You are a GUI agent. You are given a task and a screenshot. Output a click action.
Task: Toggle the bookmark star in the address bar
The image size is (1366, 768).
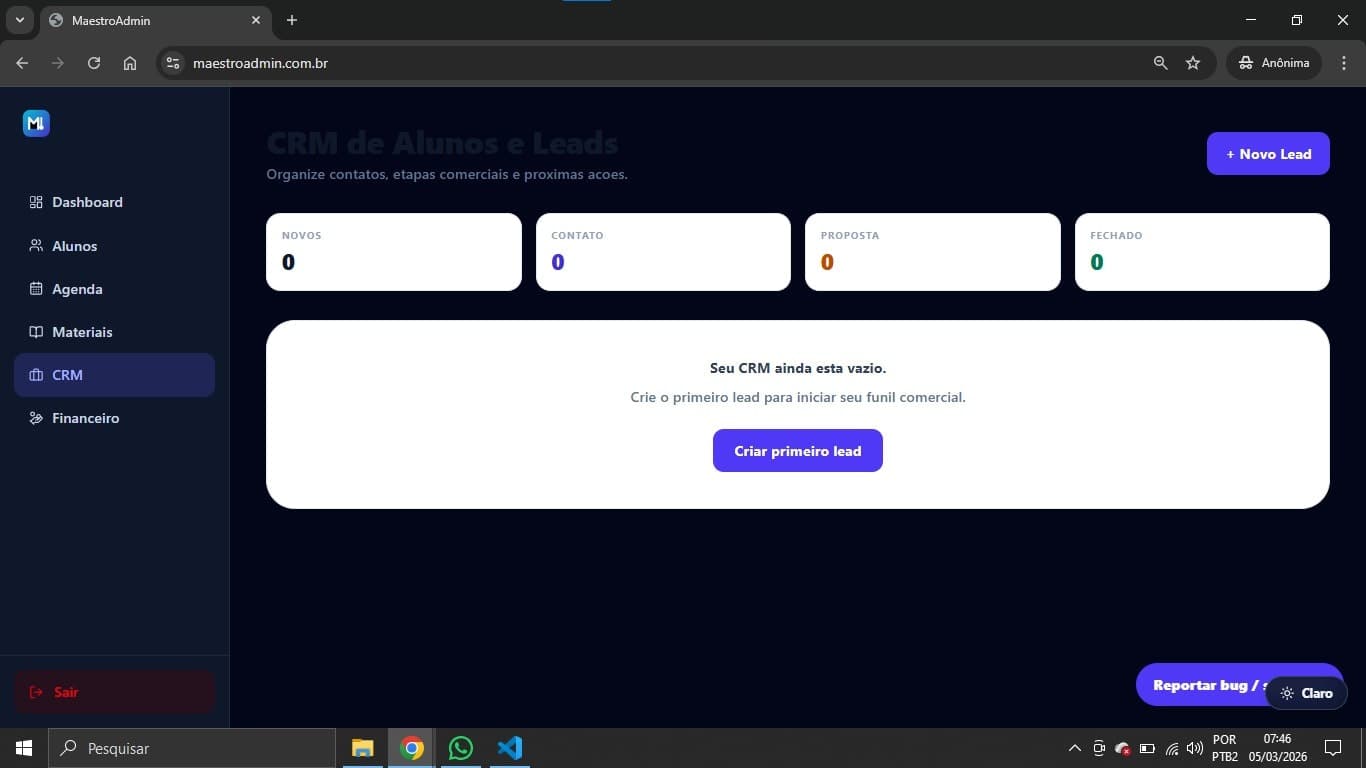1192,62
